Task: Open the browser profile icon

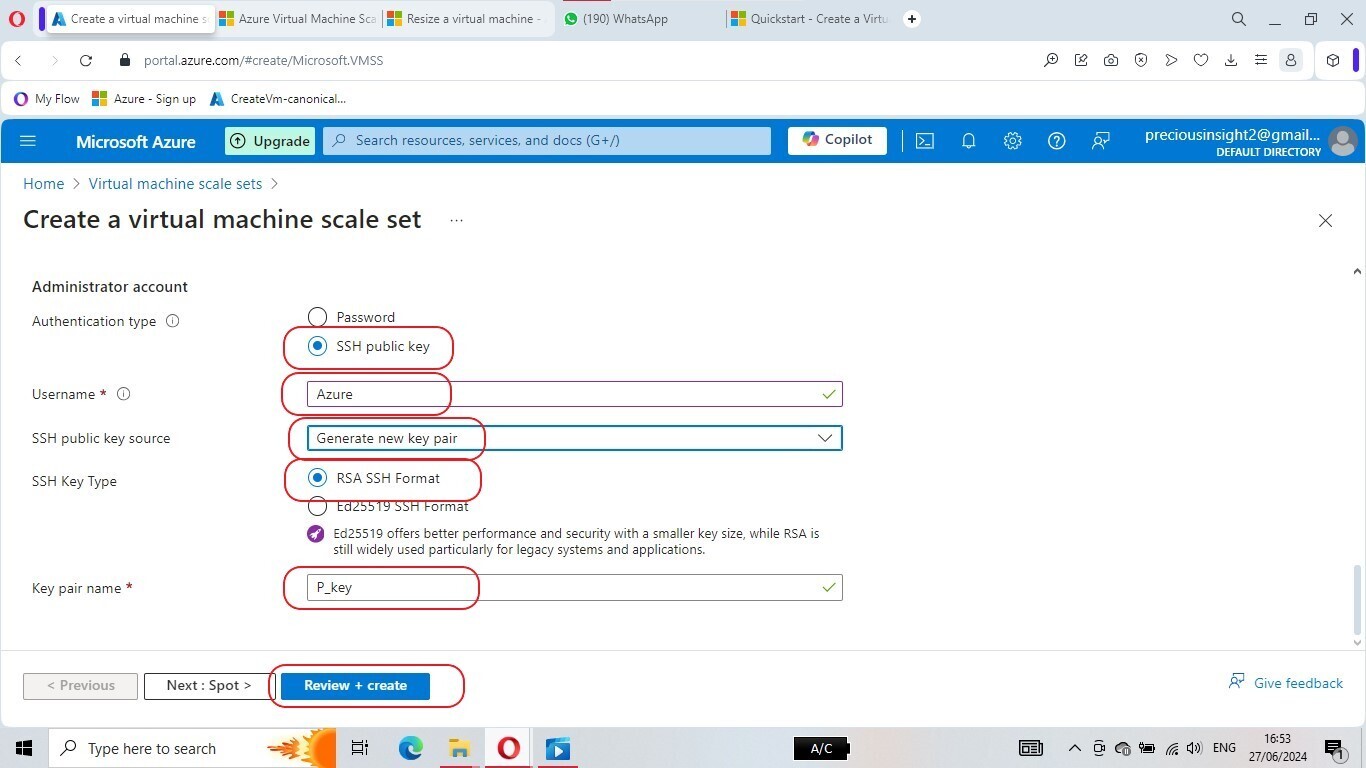Action: point(1291,60)
